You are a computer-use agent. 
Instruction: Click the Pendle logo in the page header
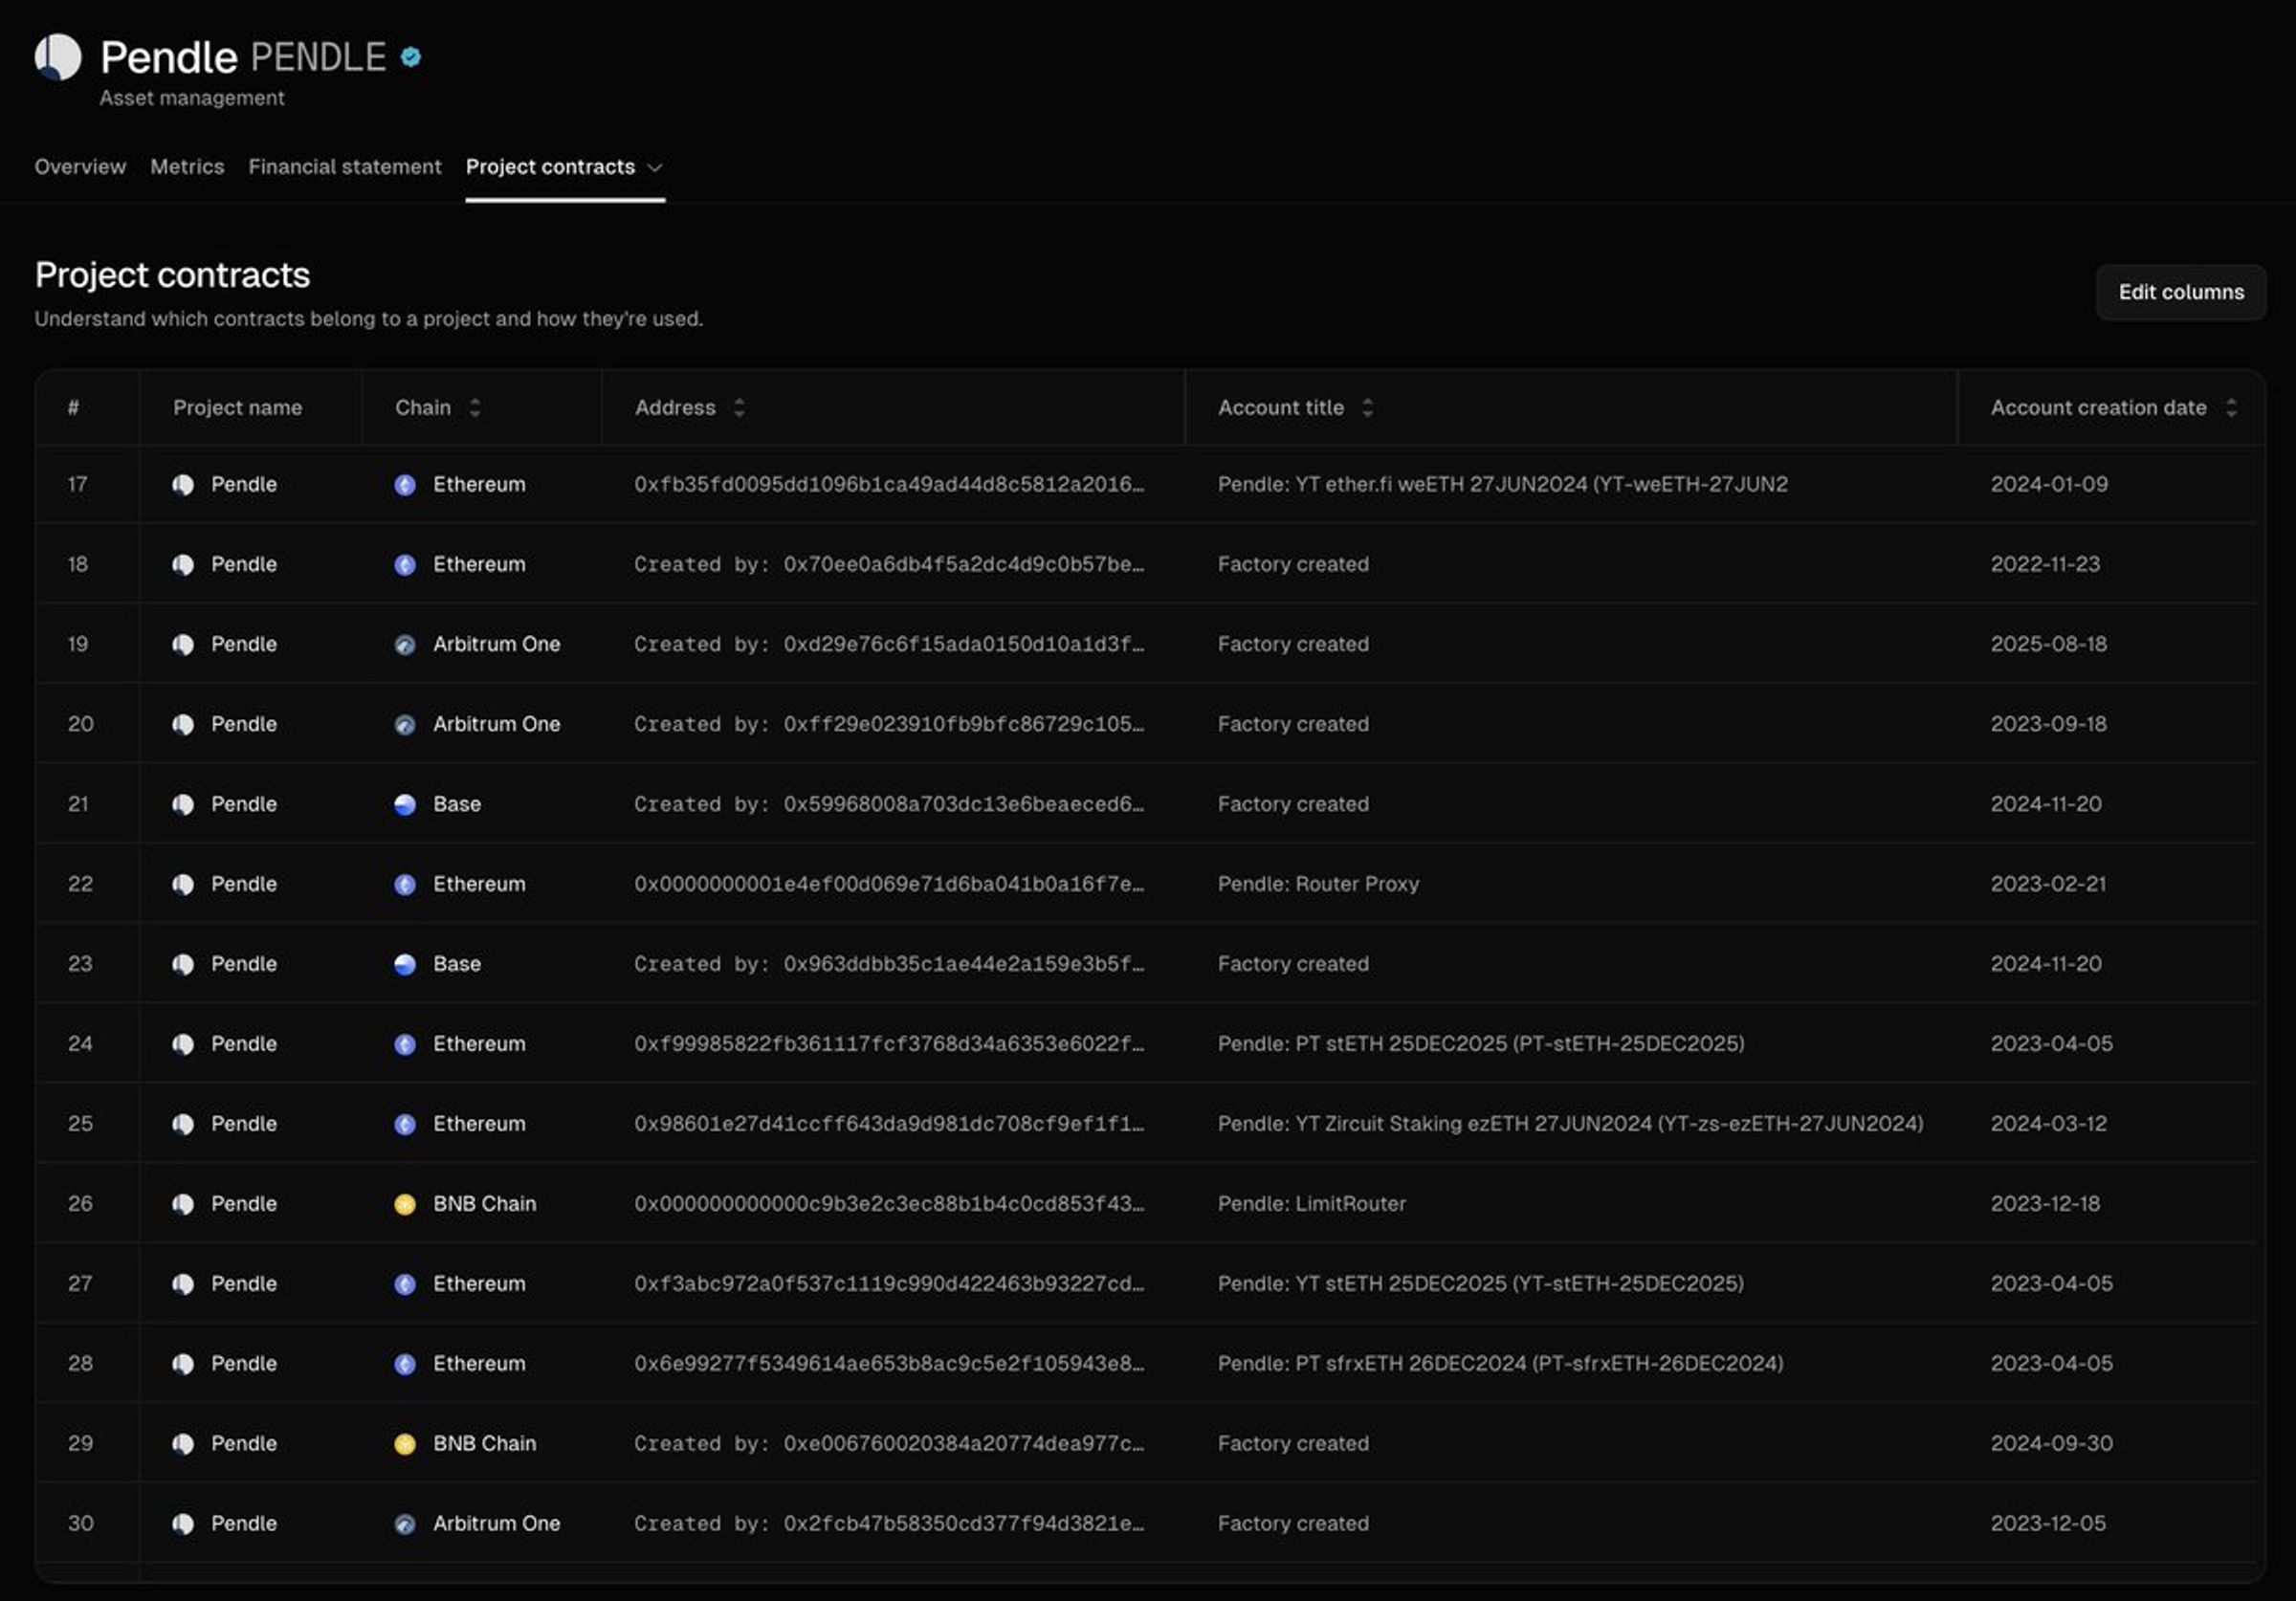58,57
